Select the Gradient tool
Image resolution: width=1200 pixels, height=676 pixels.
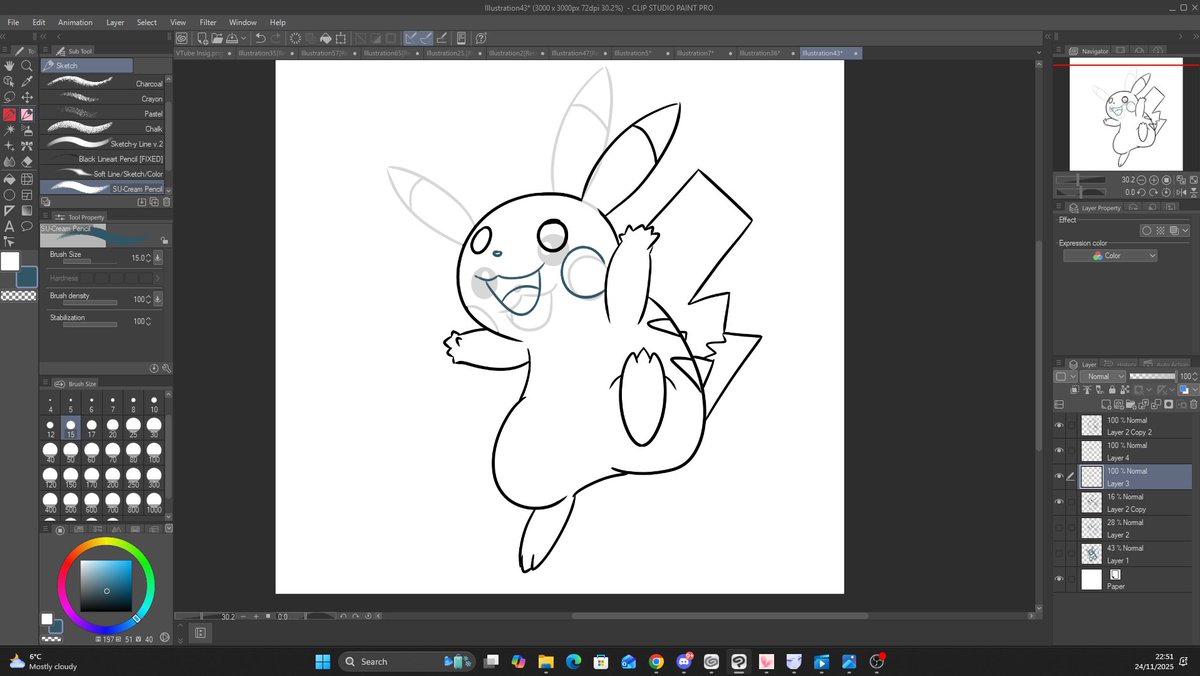27,210
